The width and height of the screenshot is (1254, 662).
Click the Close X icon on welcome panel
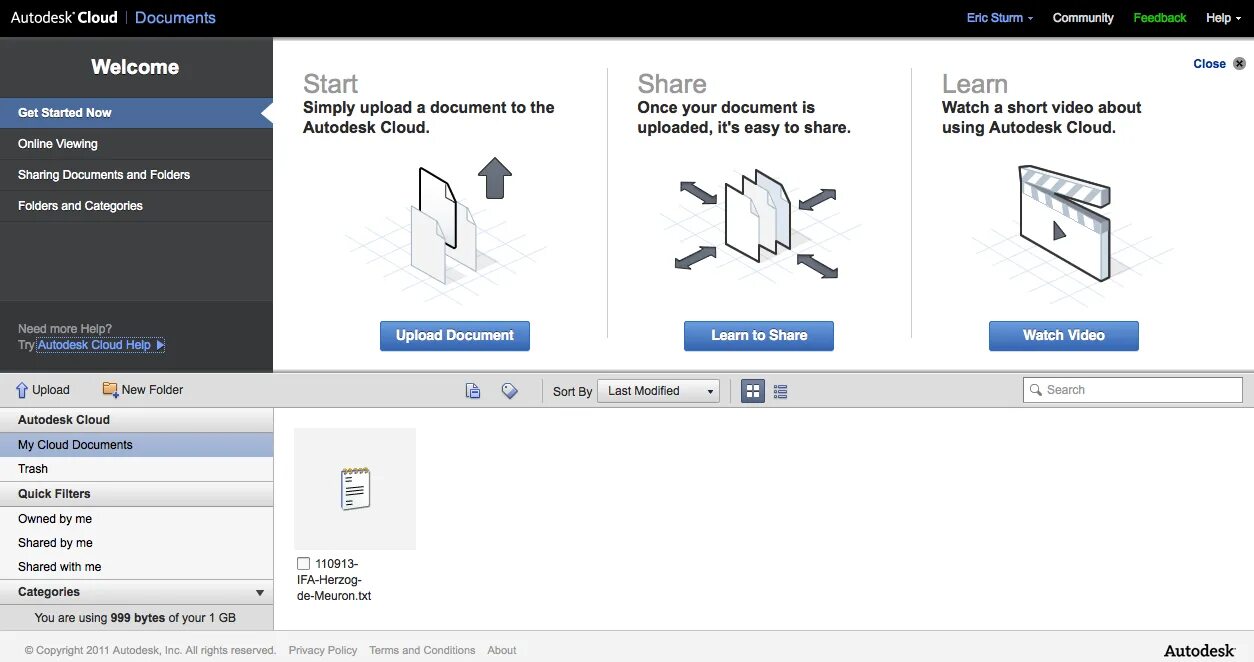[1239, 64]
